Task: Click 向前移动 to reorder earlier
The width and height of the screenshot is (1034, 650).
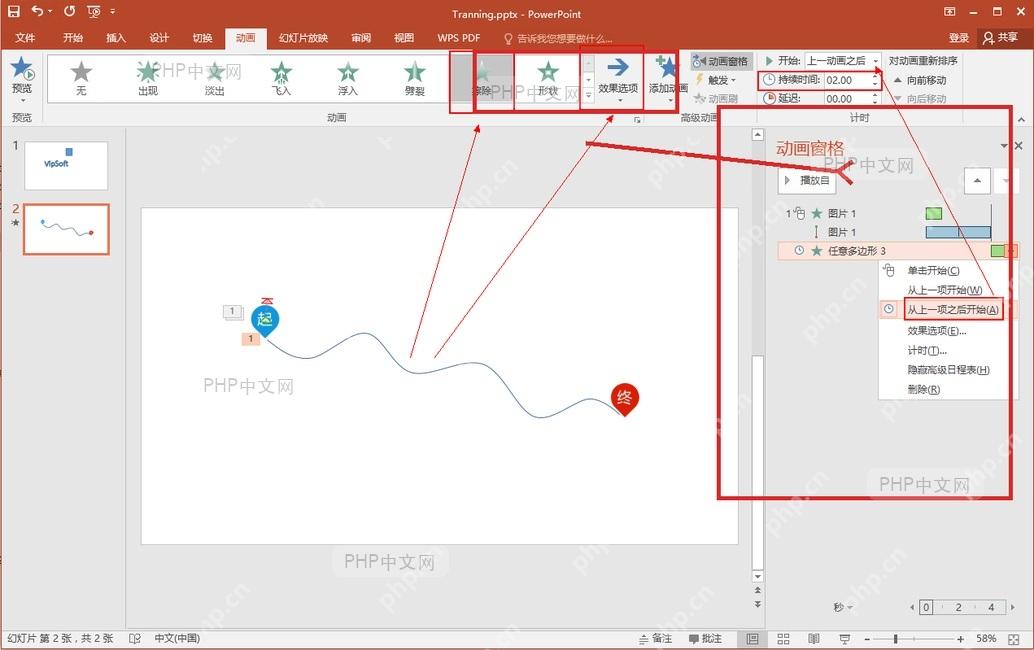Action: [921, 80]
